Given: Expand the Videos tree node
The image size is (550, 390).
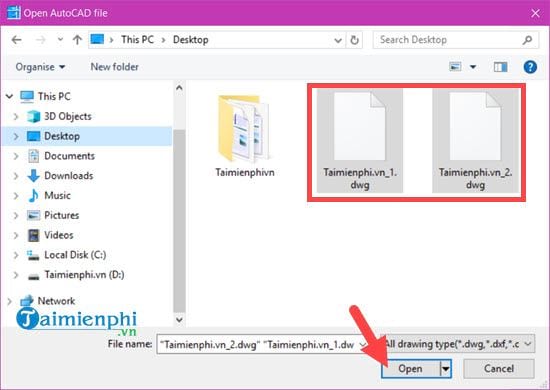Looking at the screenshot, I should pyautogui.click(x=16, y=235).
